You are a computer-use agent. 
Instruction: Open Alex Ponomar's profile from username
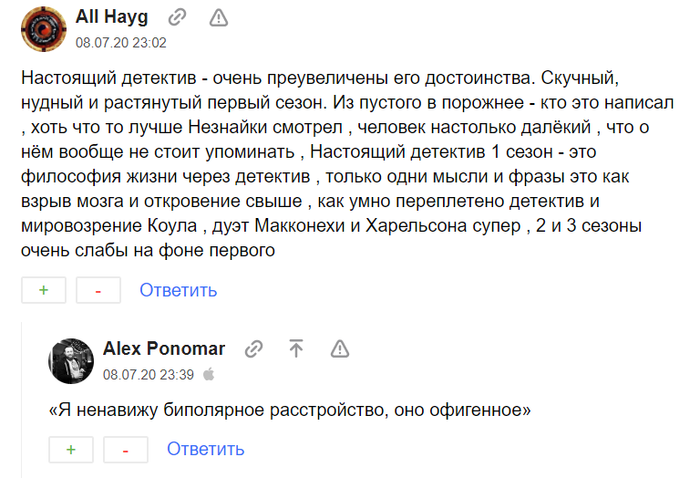(164, 348)
